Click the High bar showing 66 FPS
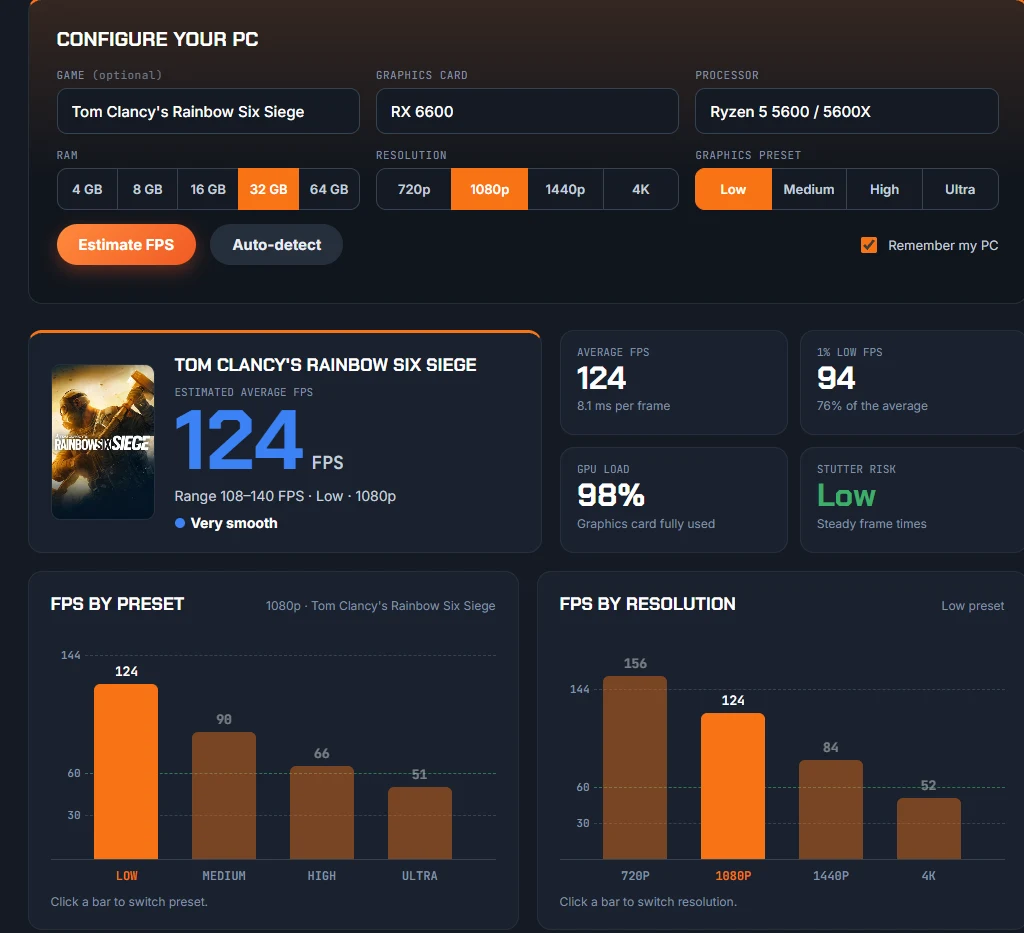Image resolution: width=1024 pixels, height=933 pixels. [x=322, y=812]
